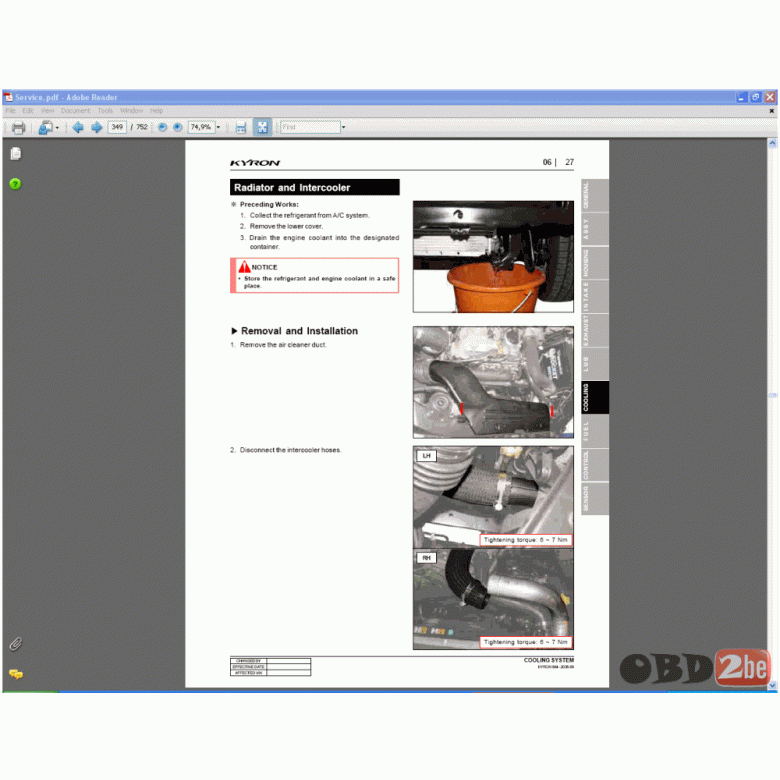Open the File menu

(x=10, y=110)
